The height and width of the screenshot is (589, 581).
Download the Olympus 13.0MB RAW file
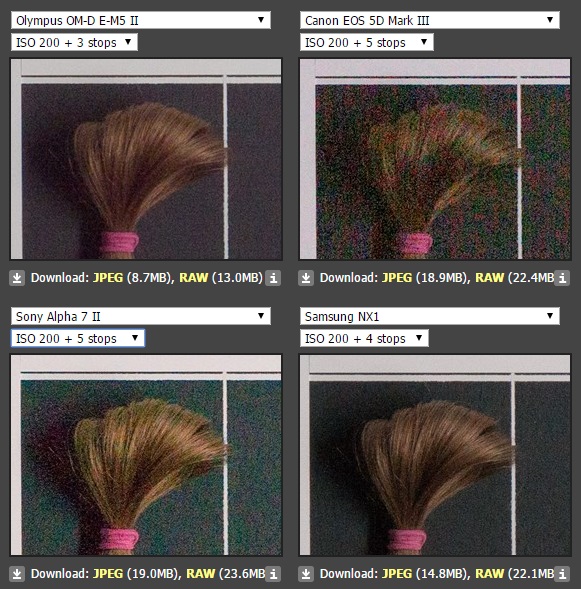click(x=193, y=278)
